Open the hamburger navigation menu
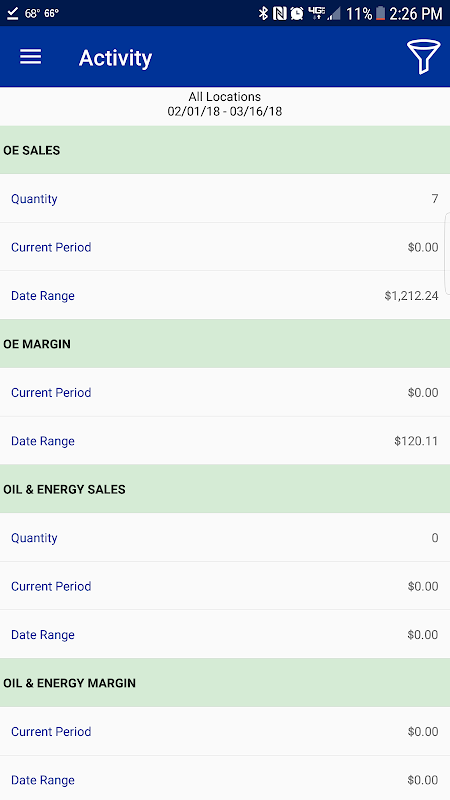The image size is (450, 800). pos(31,57)
